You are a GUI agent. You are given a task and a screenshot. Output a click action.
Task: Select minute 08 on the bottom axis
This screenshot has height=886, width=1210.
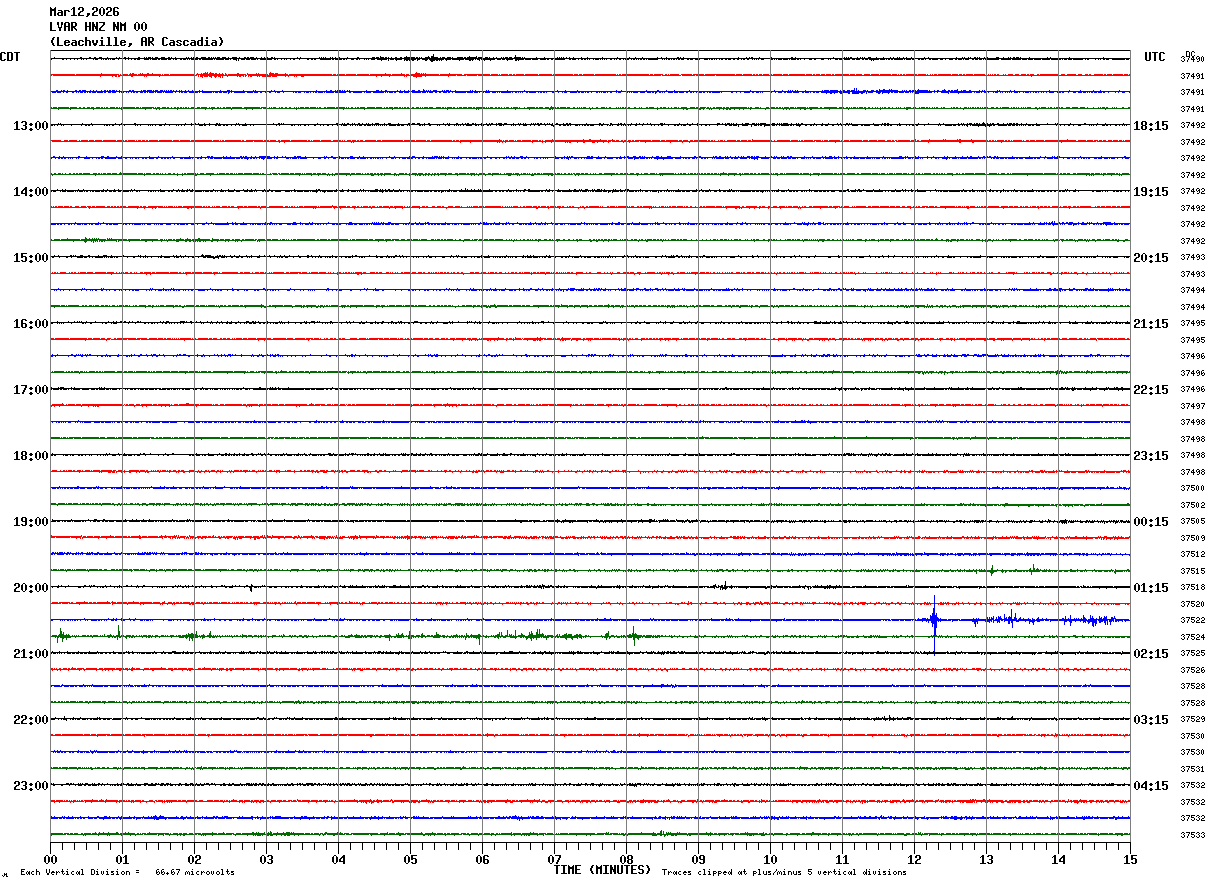tap(626, 859)
